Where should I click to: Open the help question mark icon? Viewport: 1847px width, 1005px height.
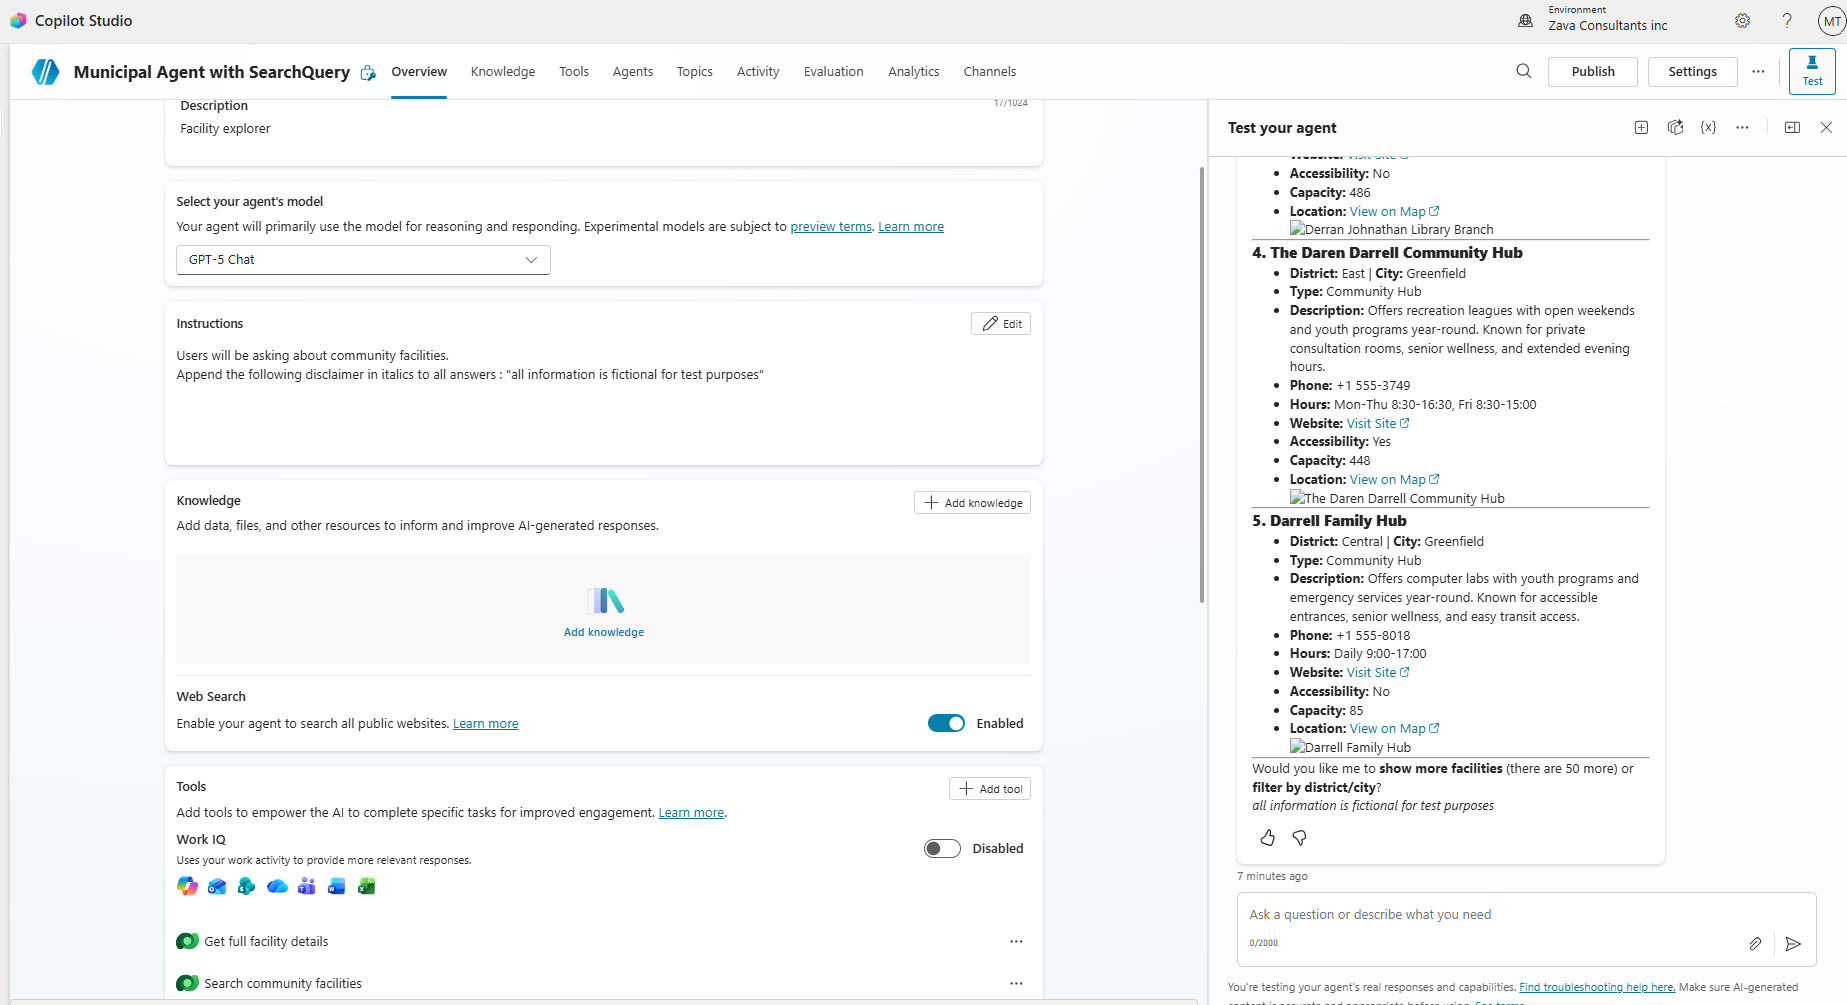(x=1786, y=21)
